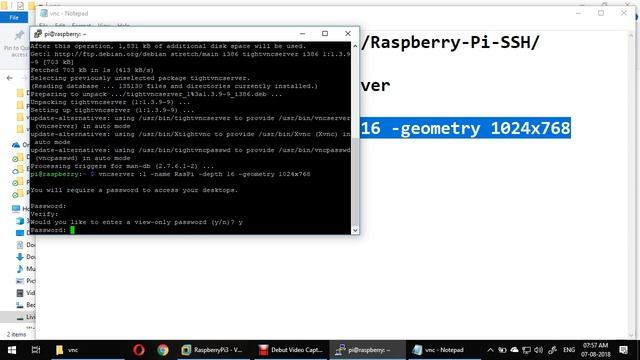Open the volume tray icon

click(x=539, y=350)
